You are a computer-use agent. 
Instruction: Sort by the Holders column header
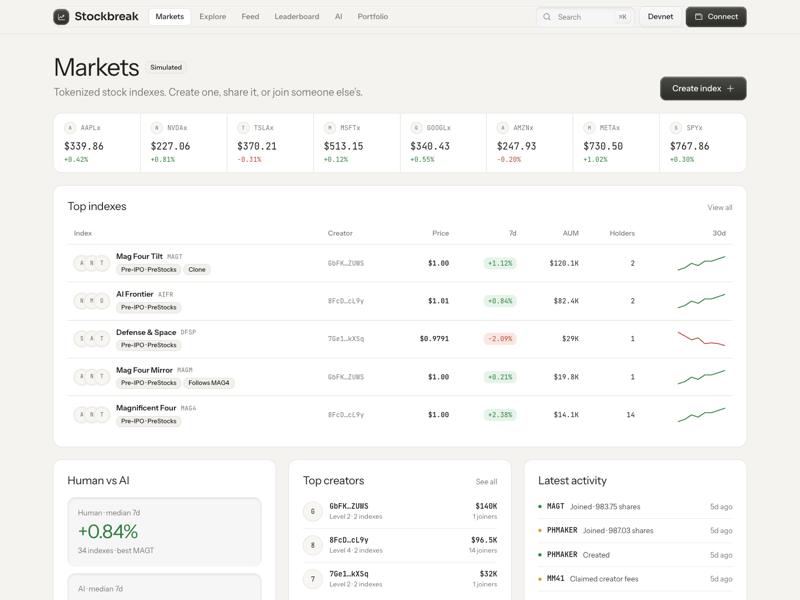coord(622,233)
